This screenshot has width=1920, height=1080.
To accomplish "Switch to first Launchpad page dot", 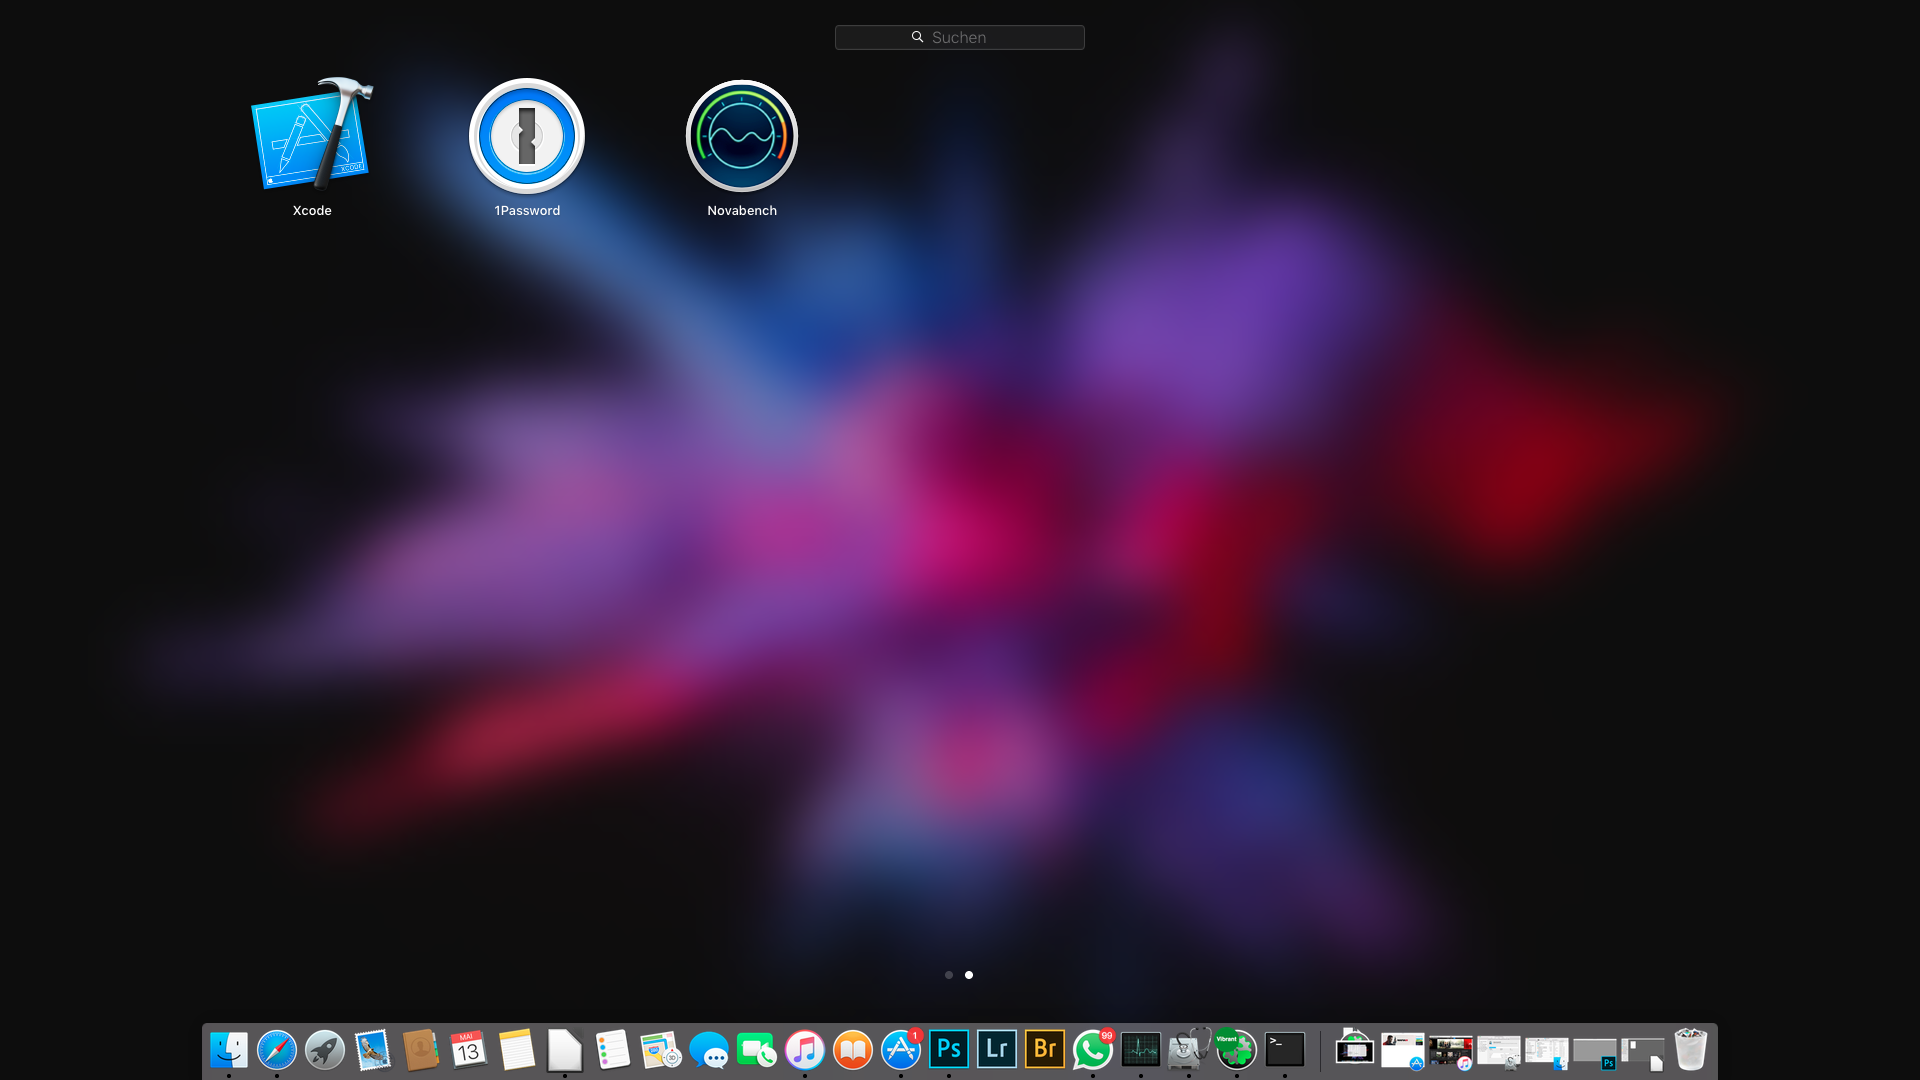I will [949, 975].
